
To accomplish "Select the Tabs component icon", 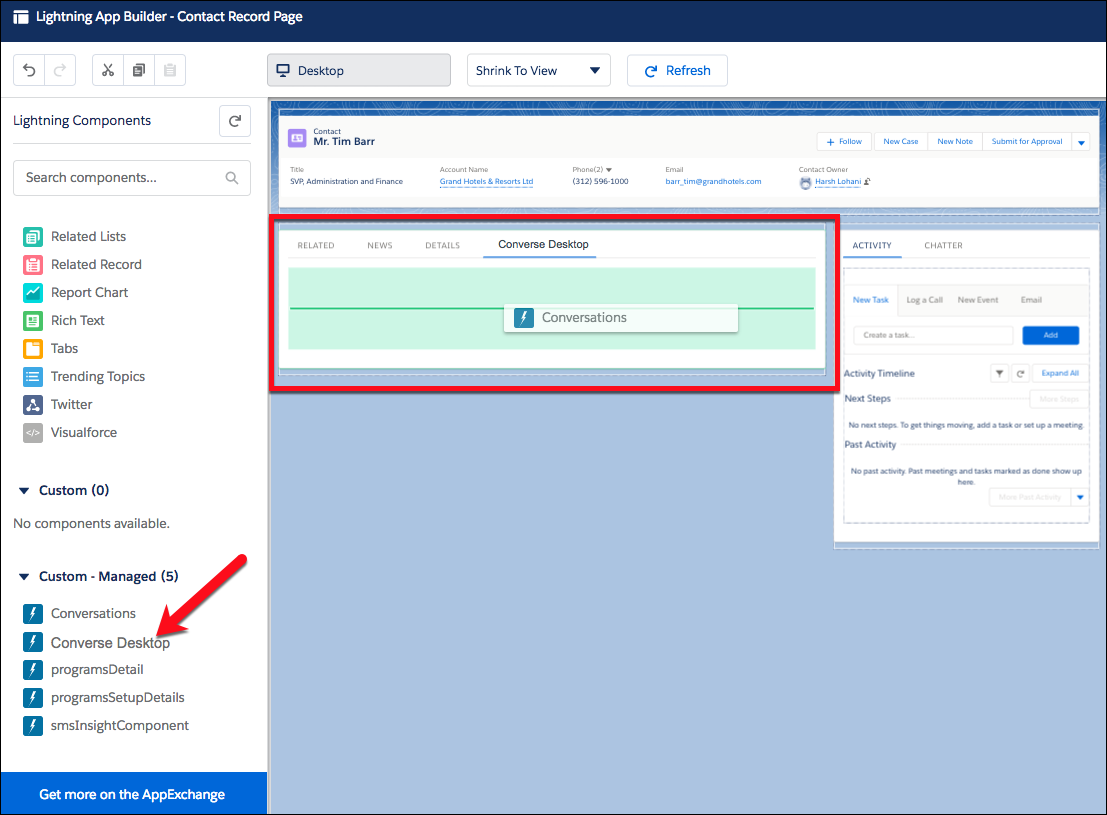I will click(32, 348).
